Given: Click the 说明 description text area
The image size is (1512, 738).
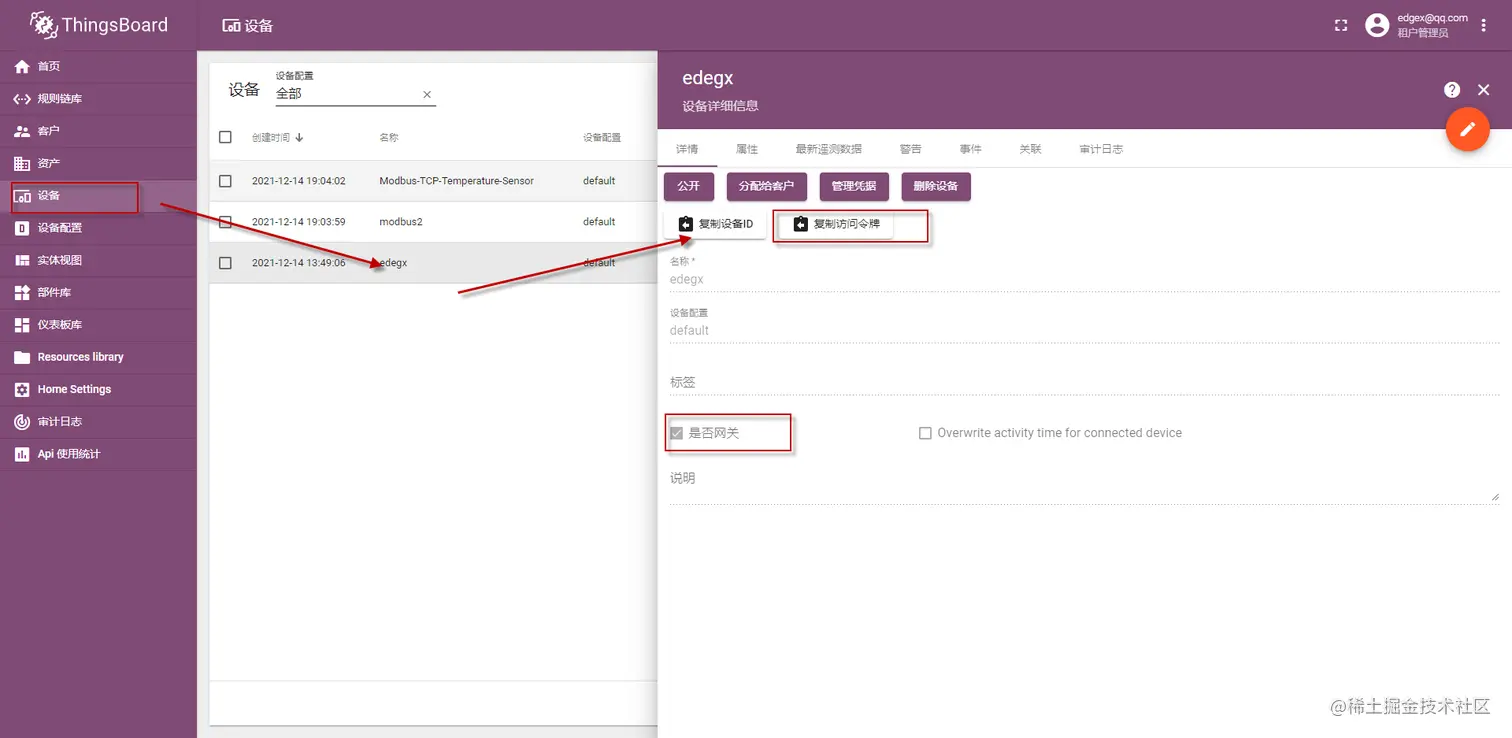Looking at the screenshot, I should coord(1084,485).
